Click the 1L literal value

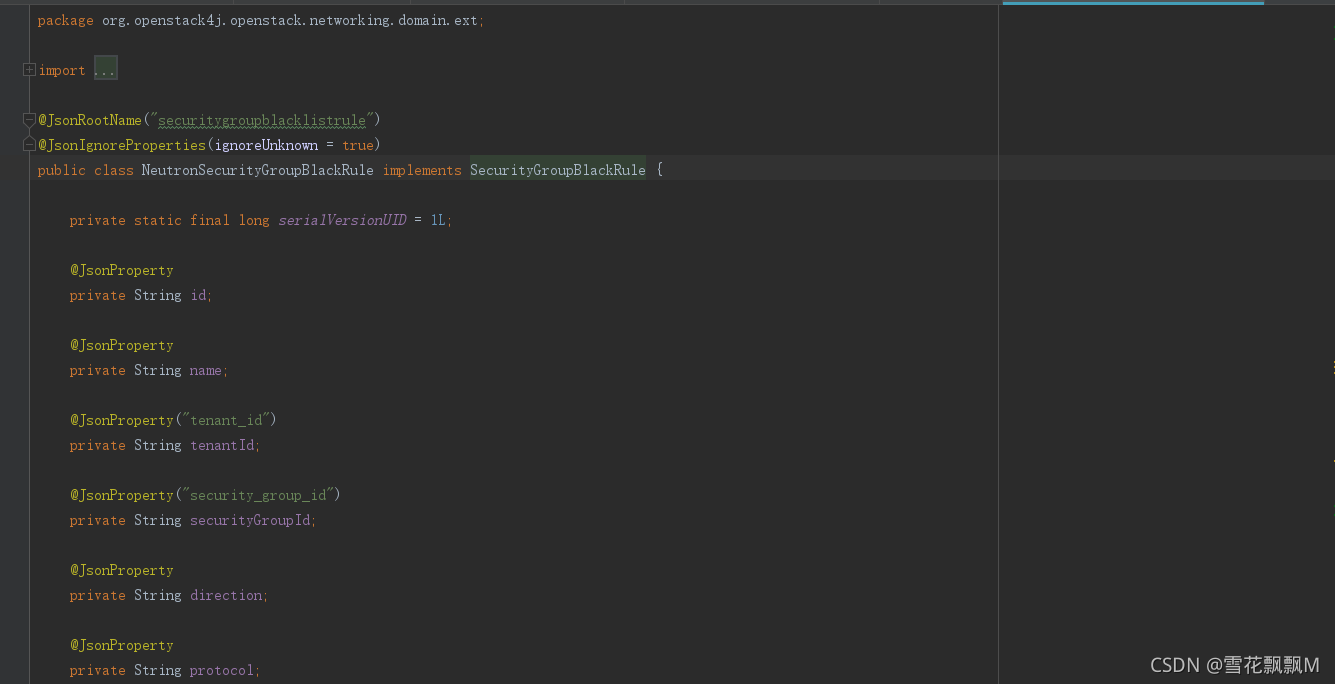(x=438, y=220)
